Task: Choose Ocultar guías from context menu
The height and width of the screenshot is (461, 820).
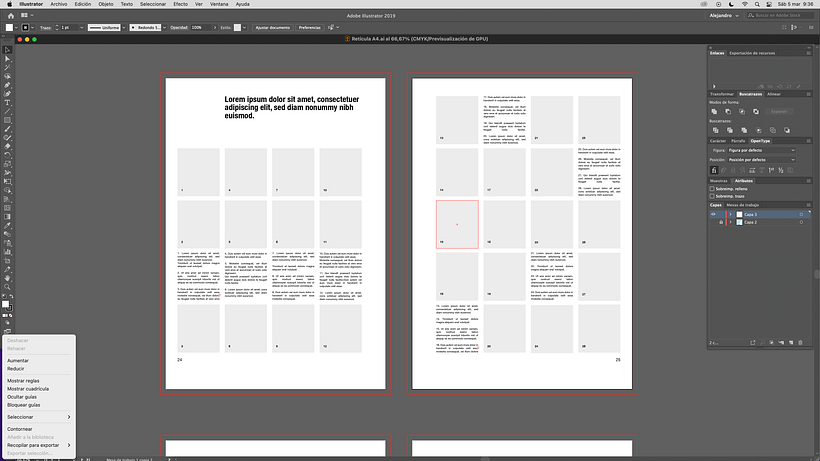Action: click(22, 397)
